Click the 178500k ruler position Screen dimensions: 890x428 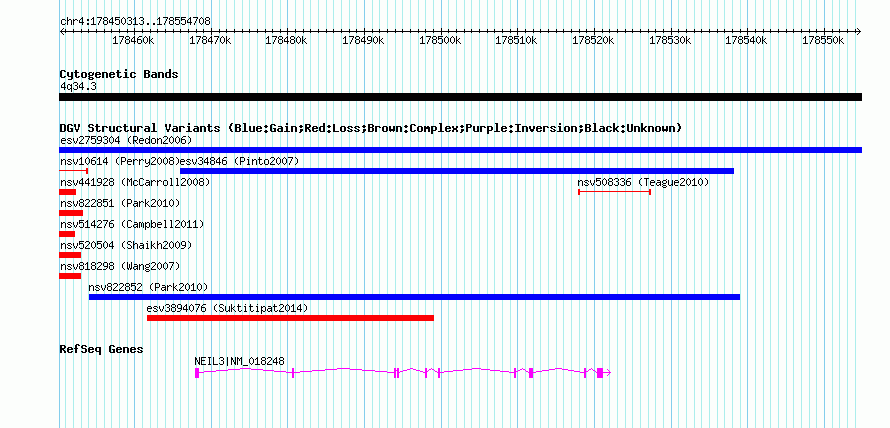[440, 41]
